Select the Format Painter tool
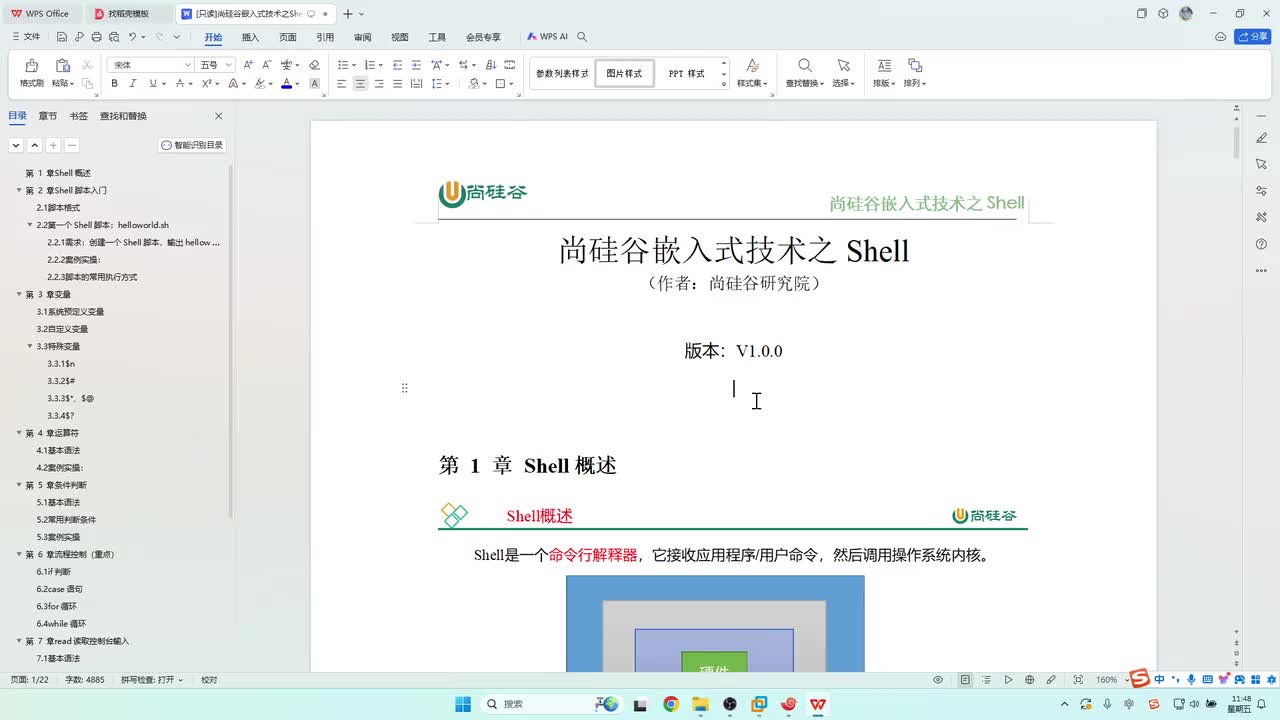The image size is (1280, 720). 32,72
